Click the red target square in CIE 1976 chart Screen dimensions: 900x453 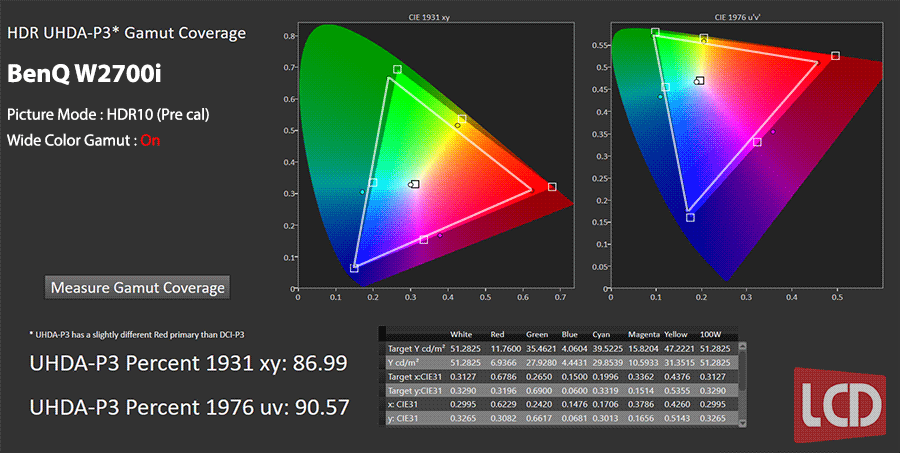click(836, 56)
